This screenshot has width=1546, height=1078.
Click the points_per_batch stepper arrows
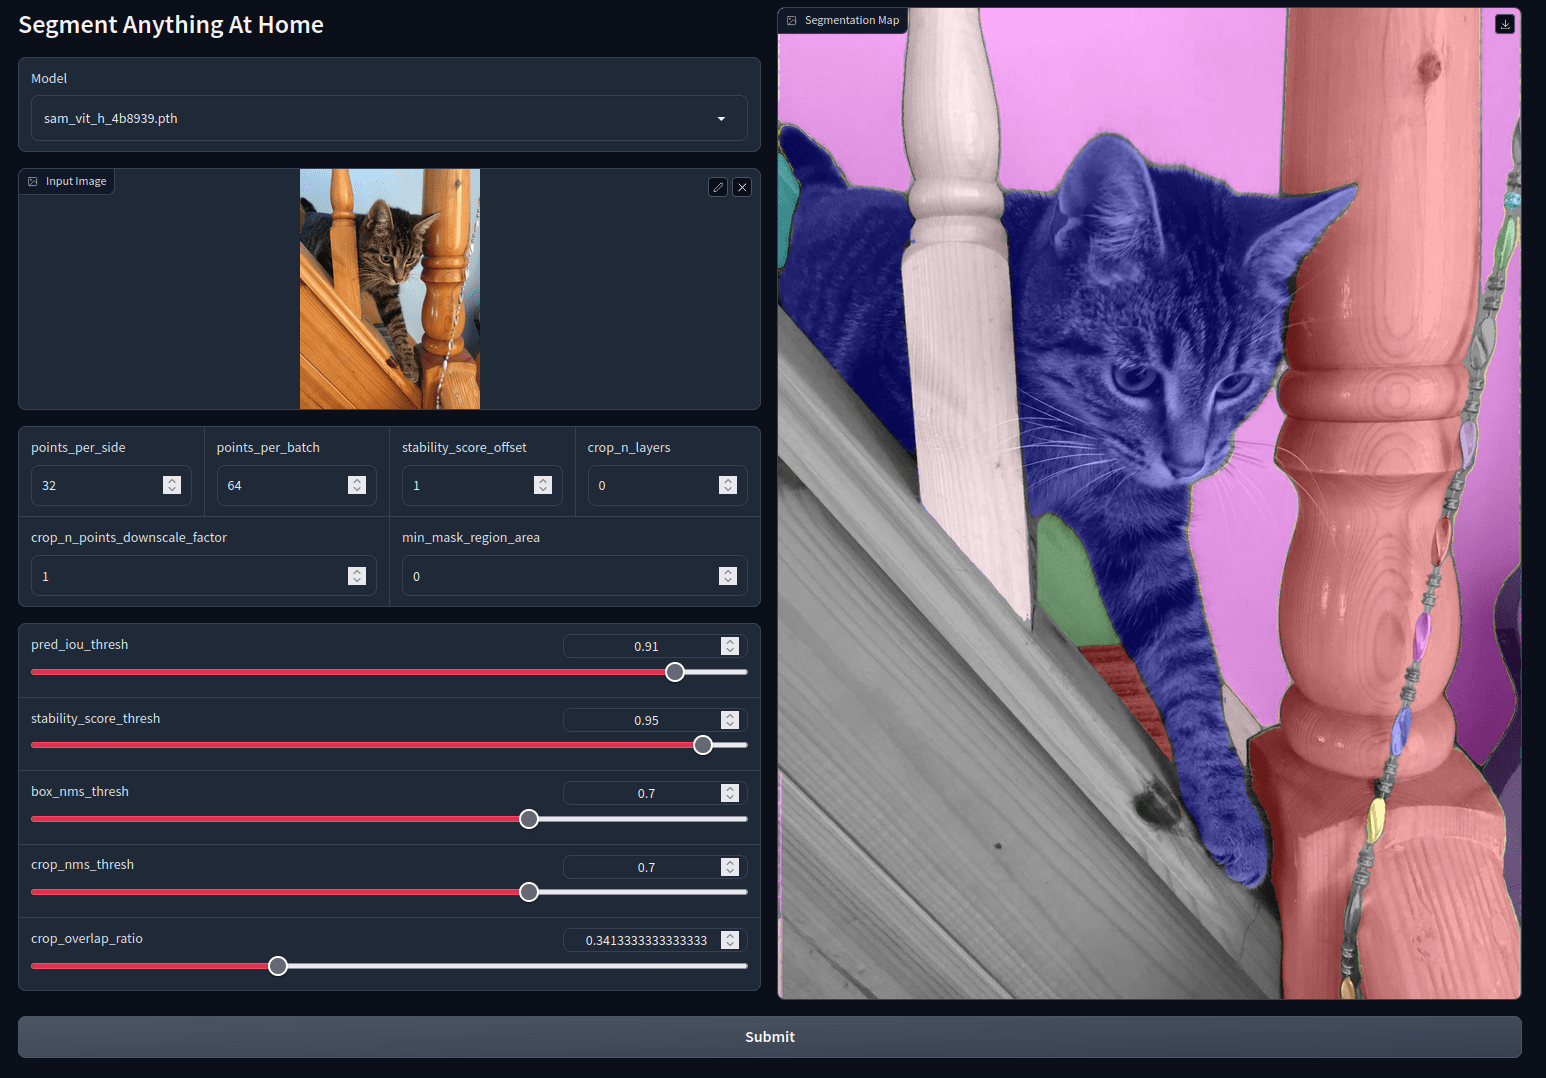tap(357, 485)
